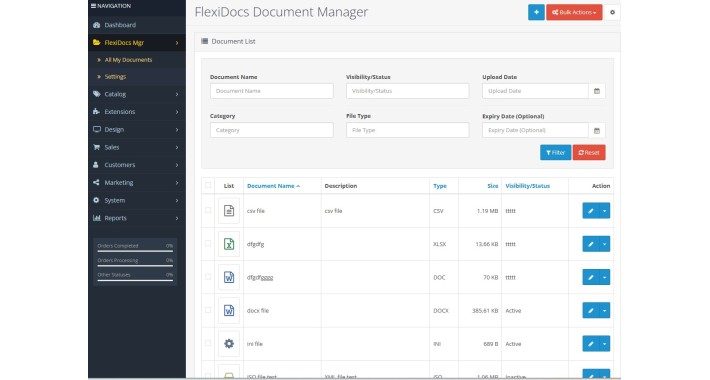Expand the Reports menu chevron
The width and height of the screenshot is (710, 380).
click(x=177, y=218)
